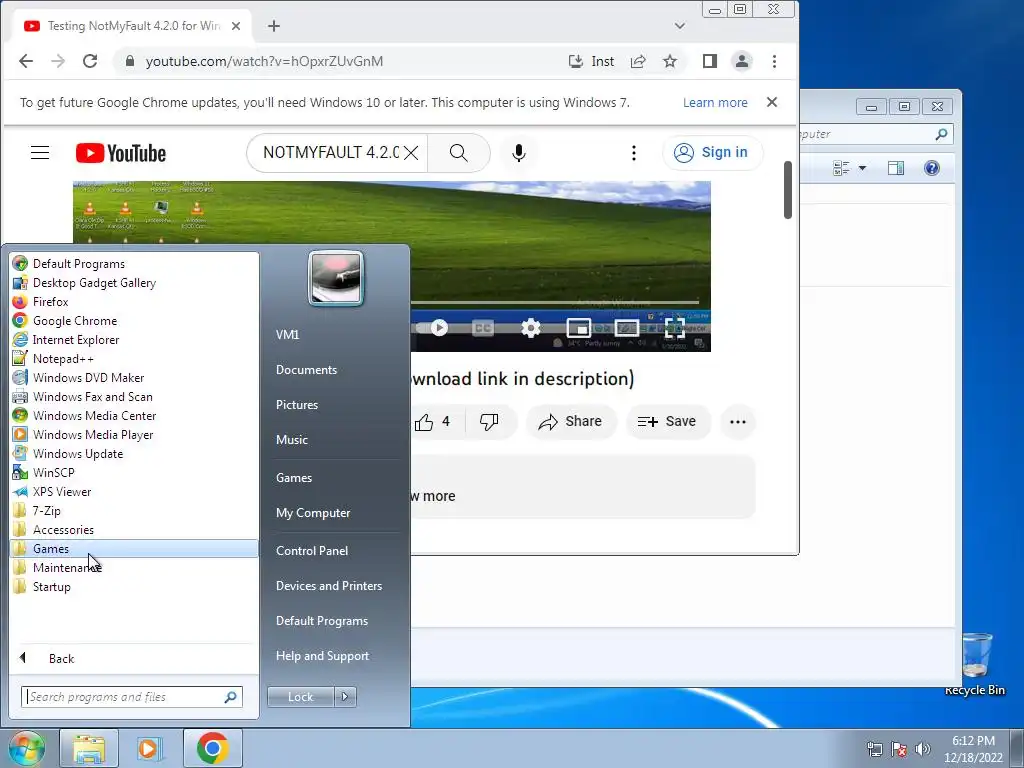Screen dimensions: 1024x768
Task: Start voice search with microphone
Action: (519, 153)
